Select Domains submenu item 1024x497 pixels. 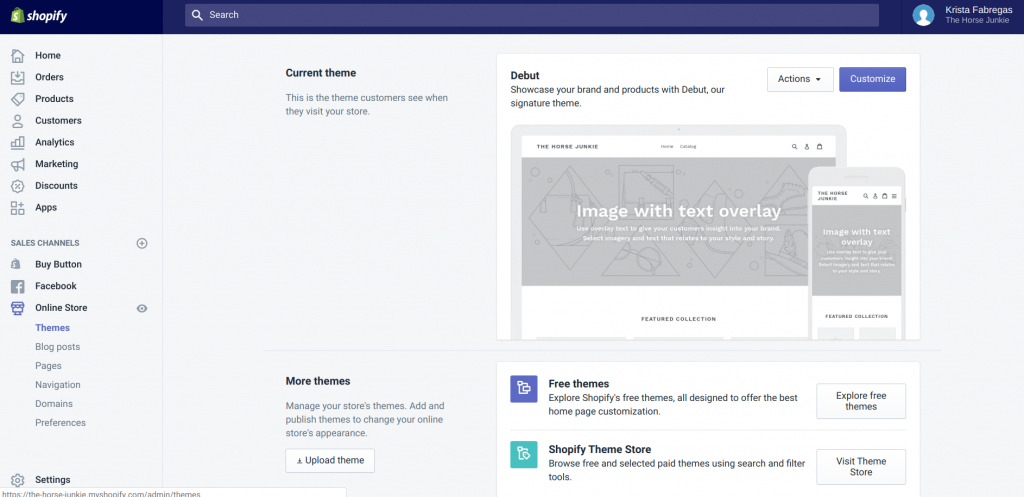54,404
